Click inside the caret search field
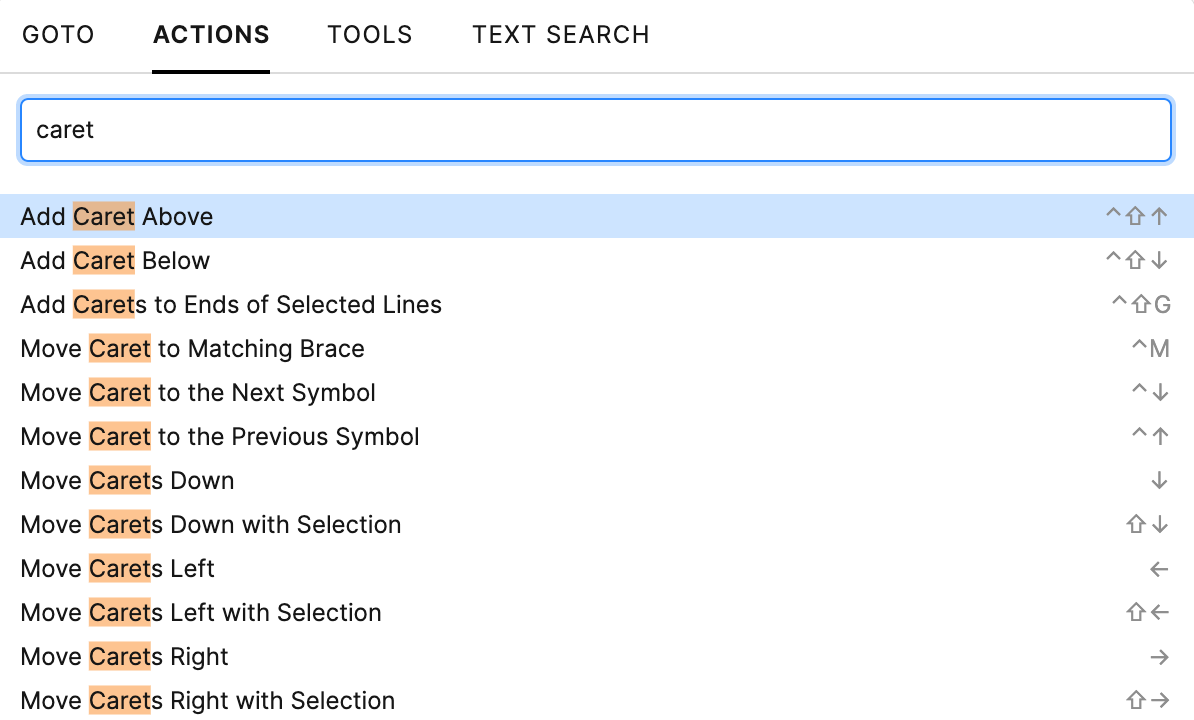The height and width of the screenshot is (720, 1194). [x=400, y=129]
